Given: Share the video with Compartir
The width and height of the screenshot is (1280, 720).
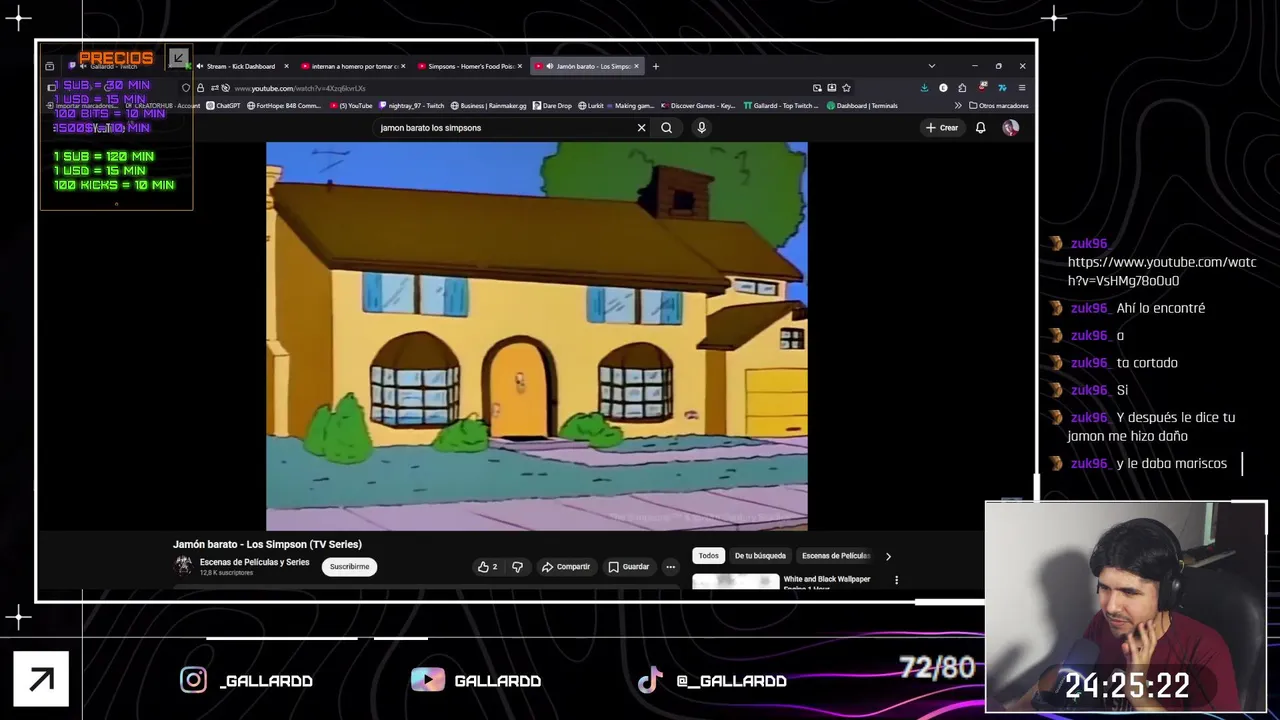Looking at the screenshot, I should [566, 567].
